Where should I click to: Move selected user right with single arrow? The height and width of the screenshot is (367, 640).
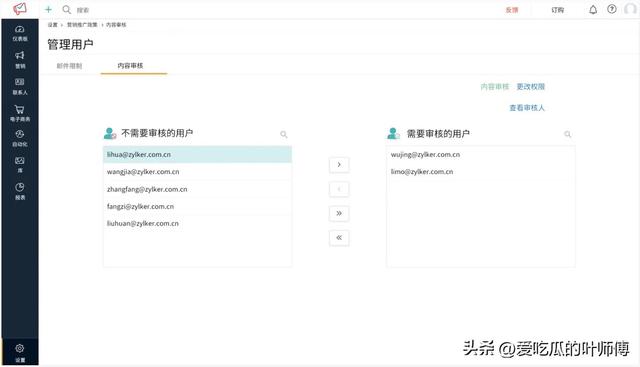[339, 165]
